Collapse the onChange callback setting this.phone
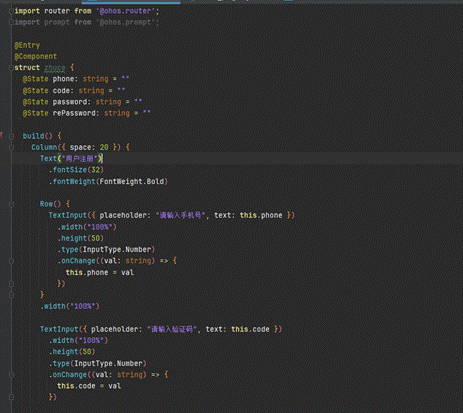463x413 pixels. coord(11,261)
